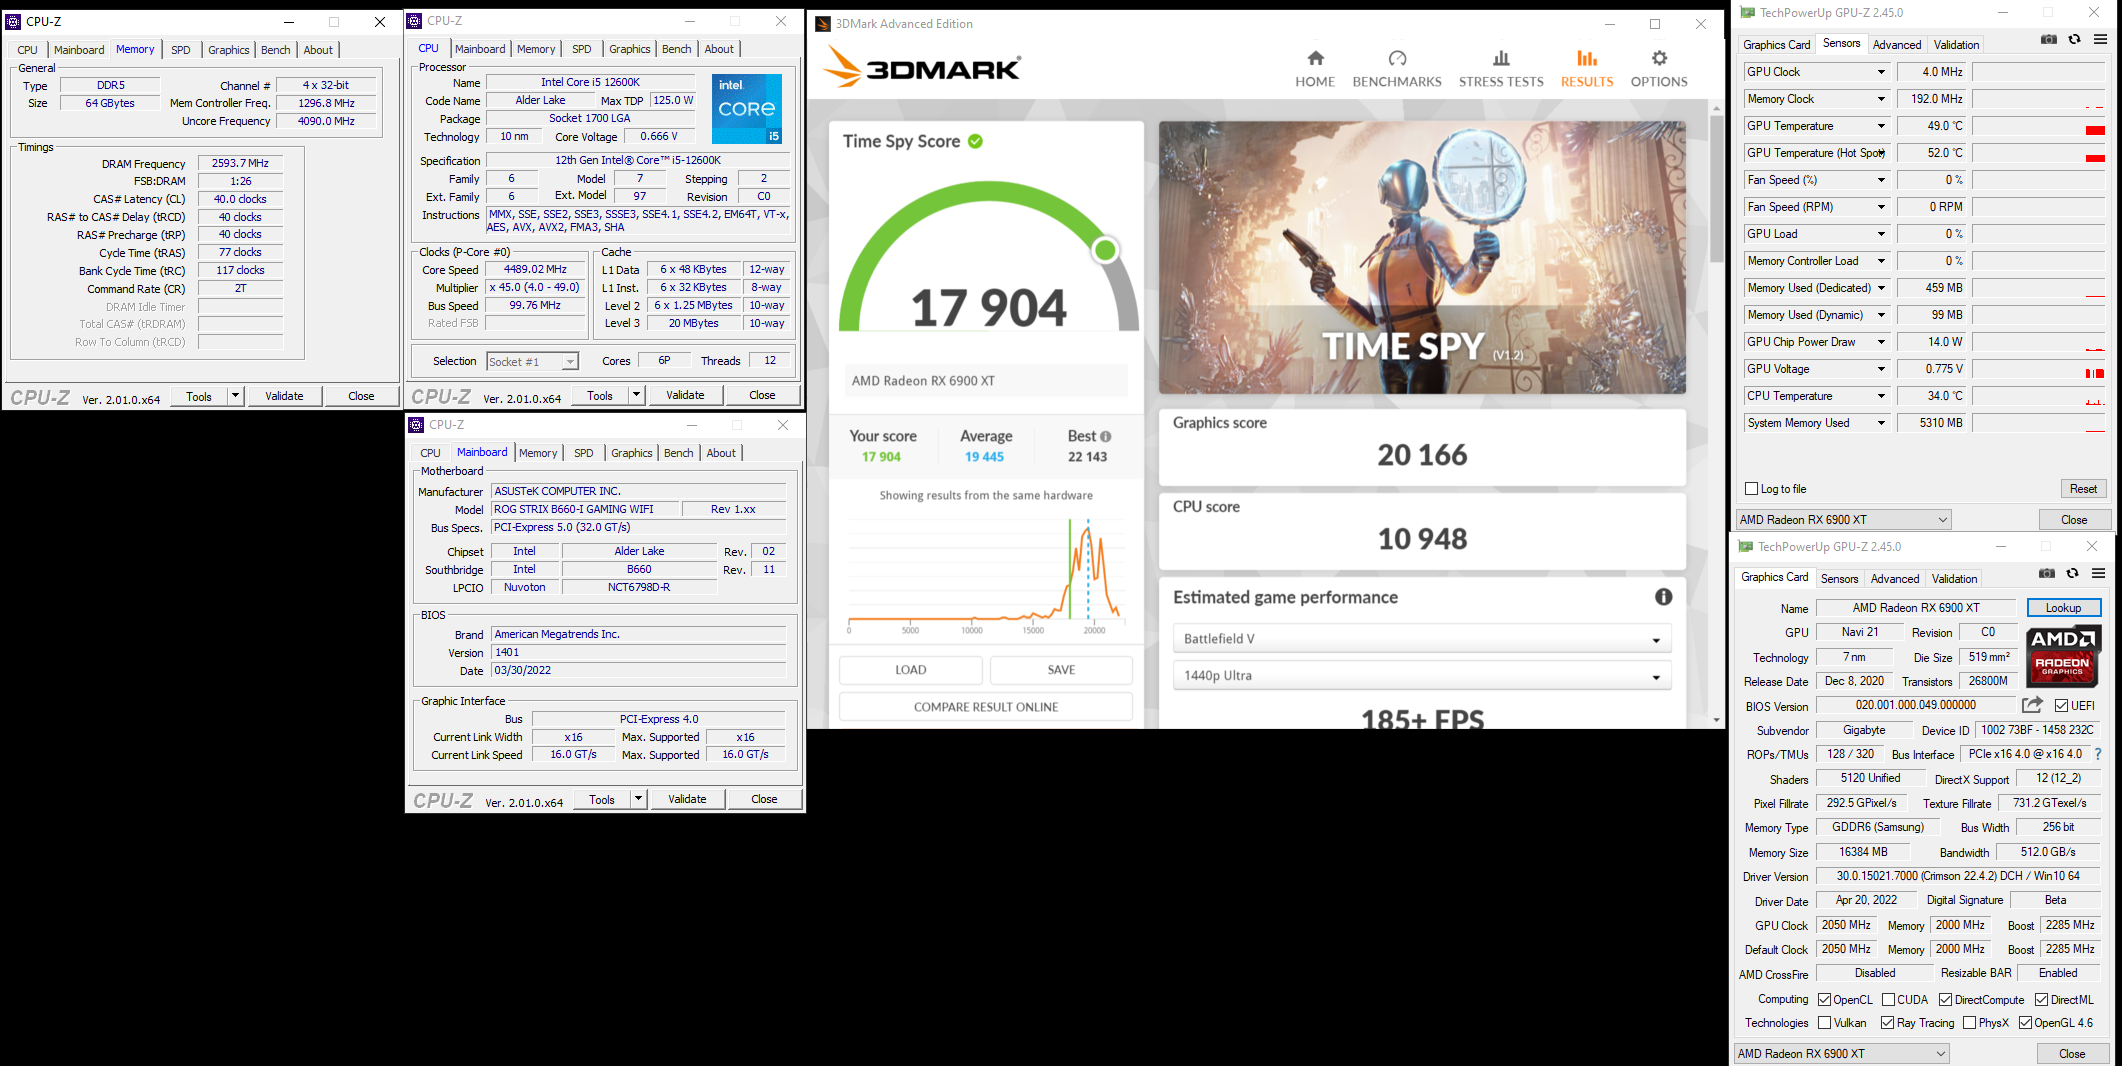
Task: Toggle the DirectCompute checkbox in GPU-Z
Action: tap(1945, 1000)
